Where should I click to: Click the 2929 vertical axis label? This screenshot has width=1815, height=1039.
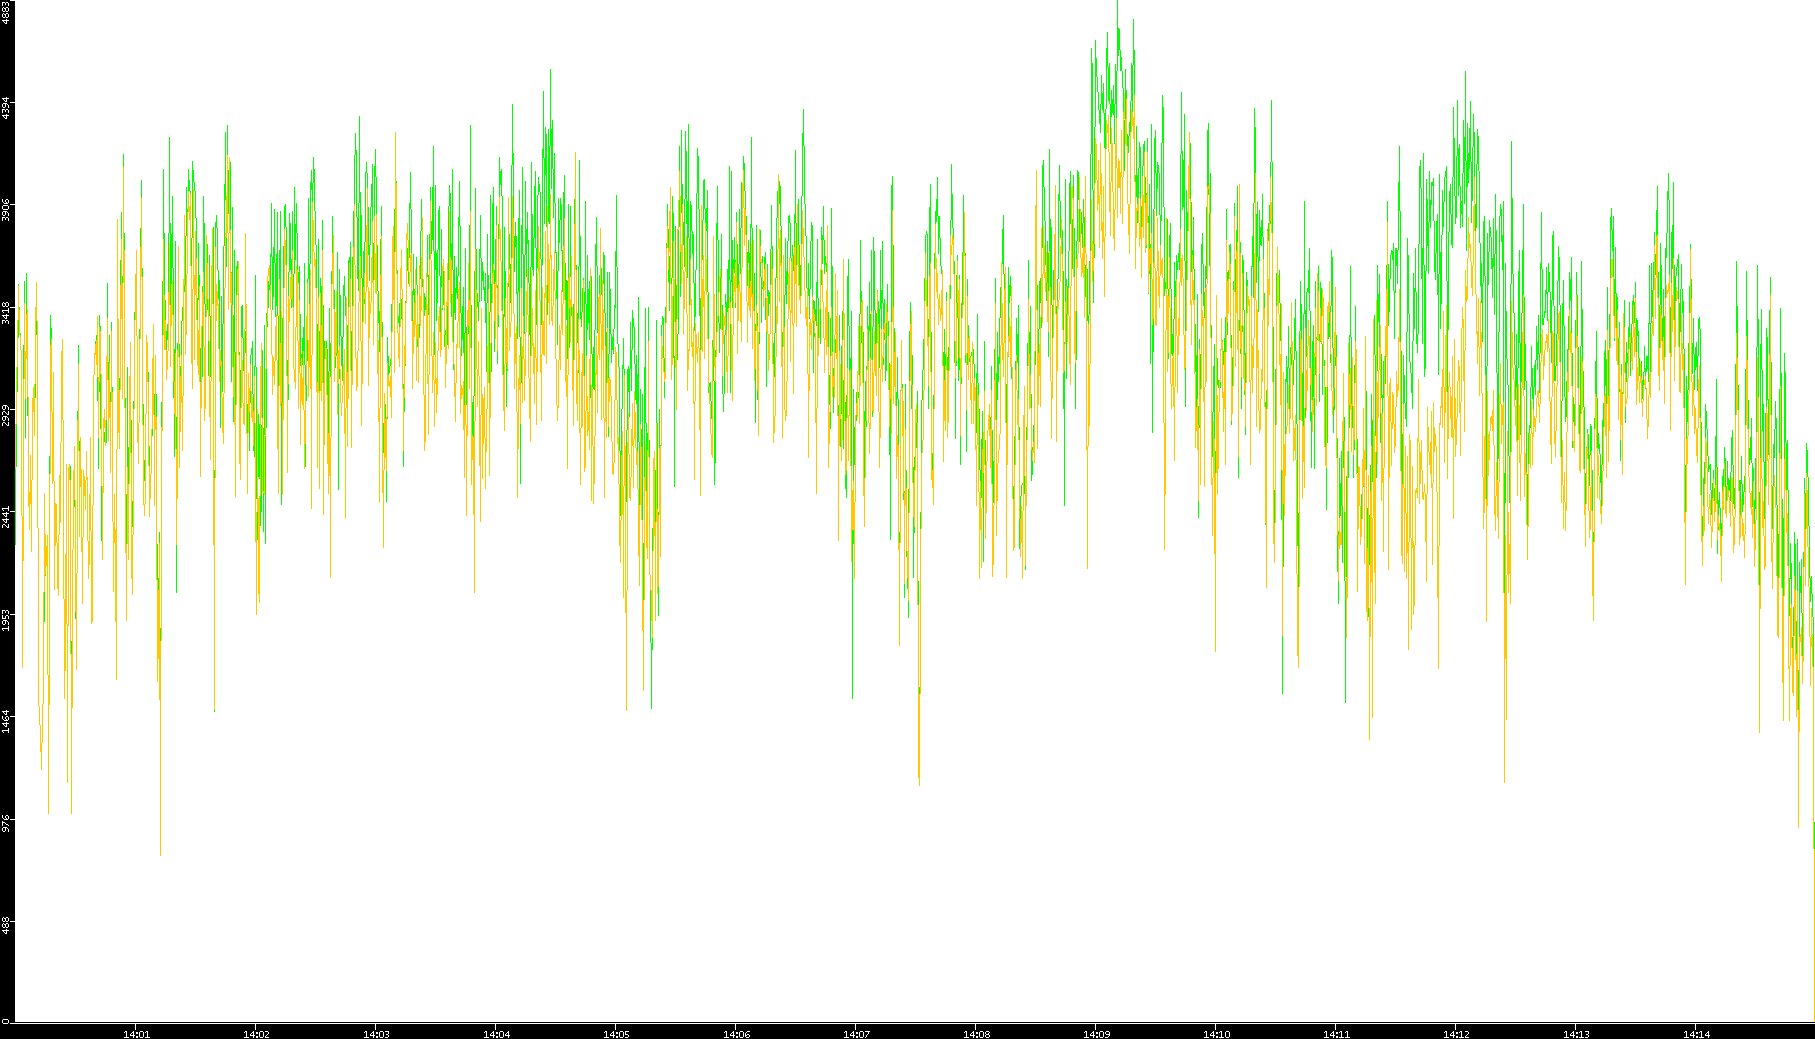6,415
